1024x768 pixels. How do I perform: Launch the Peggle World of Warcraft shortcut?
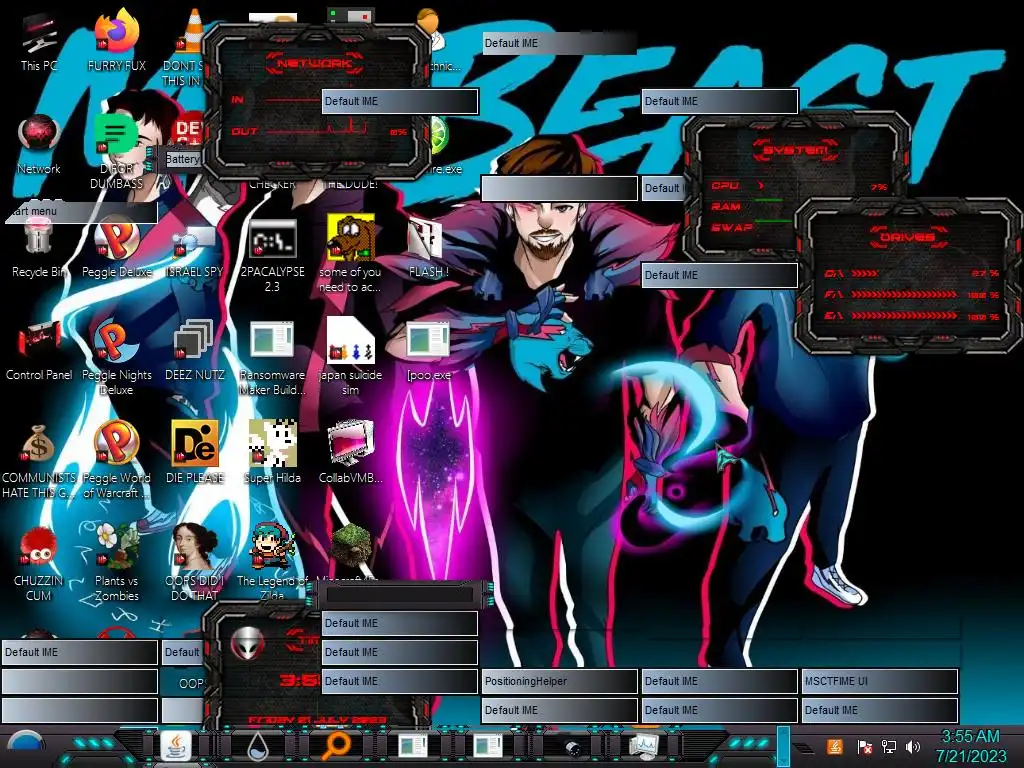tap(117, 460)
